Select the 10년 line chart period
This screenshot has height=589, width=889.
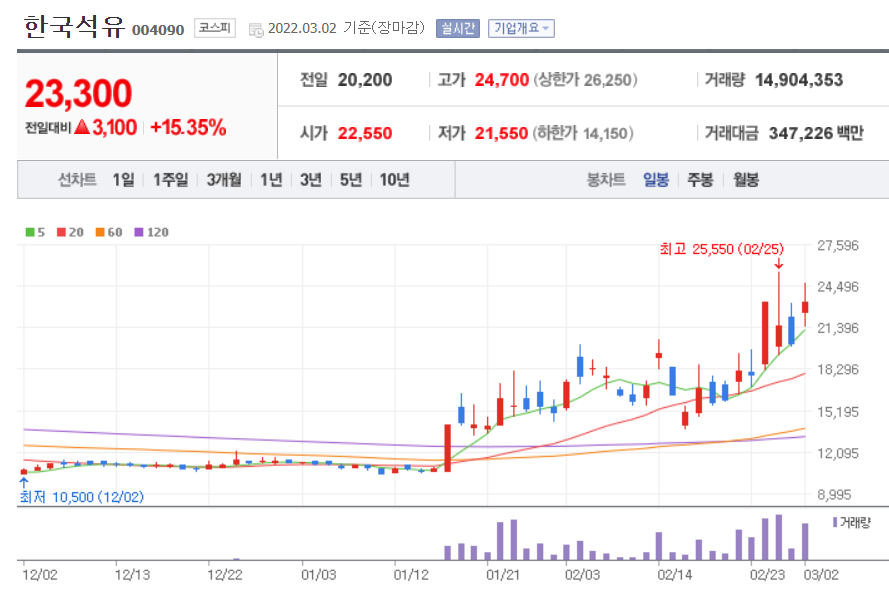pyautogui.click(x=394, y=180)
